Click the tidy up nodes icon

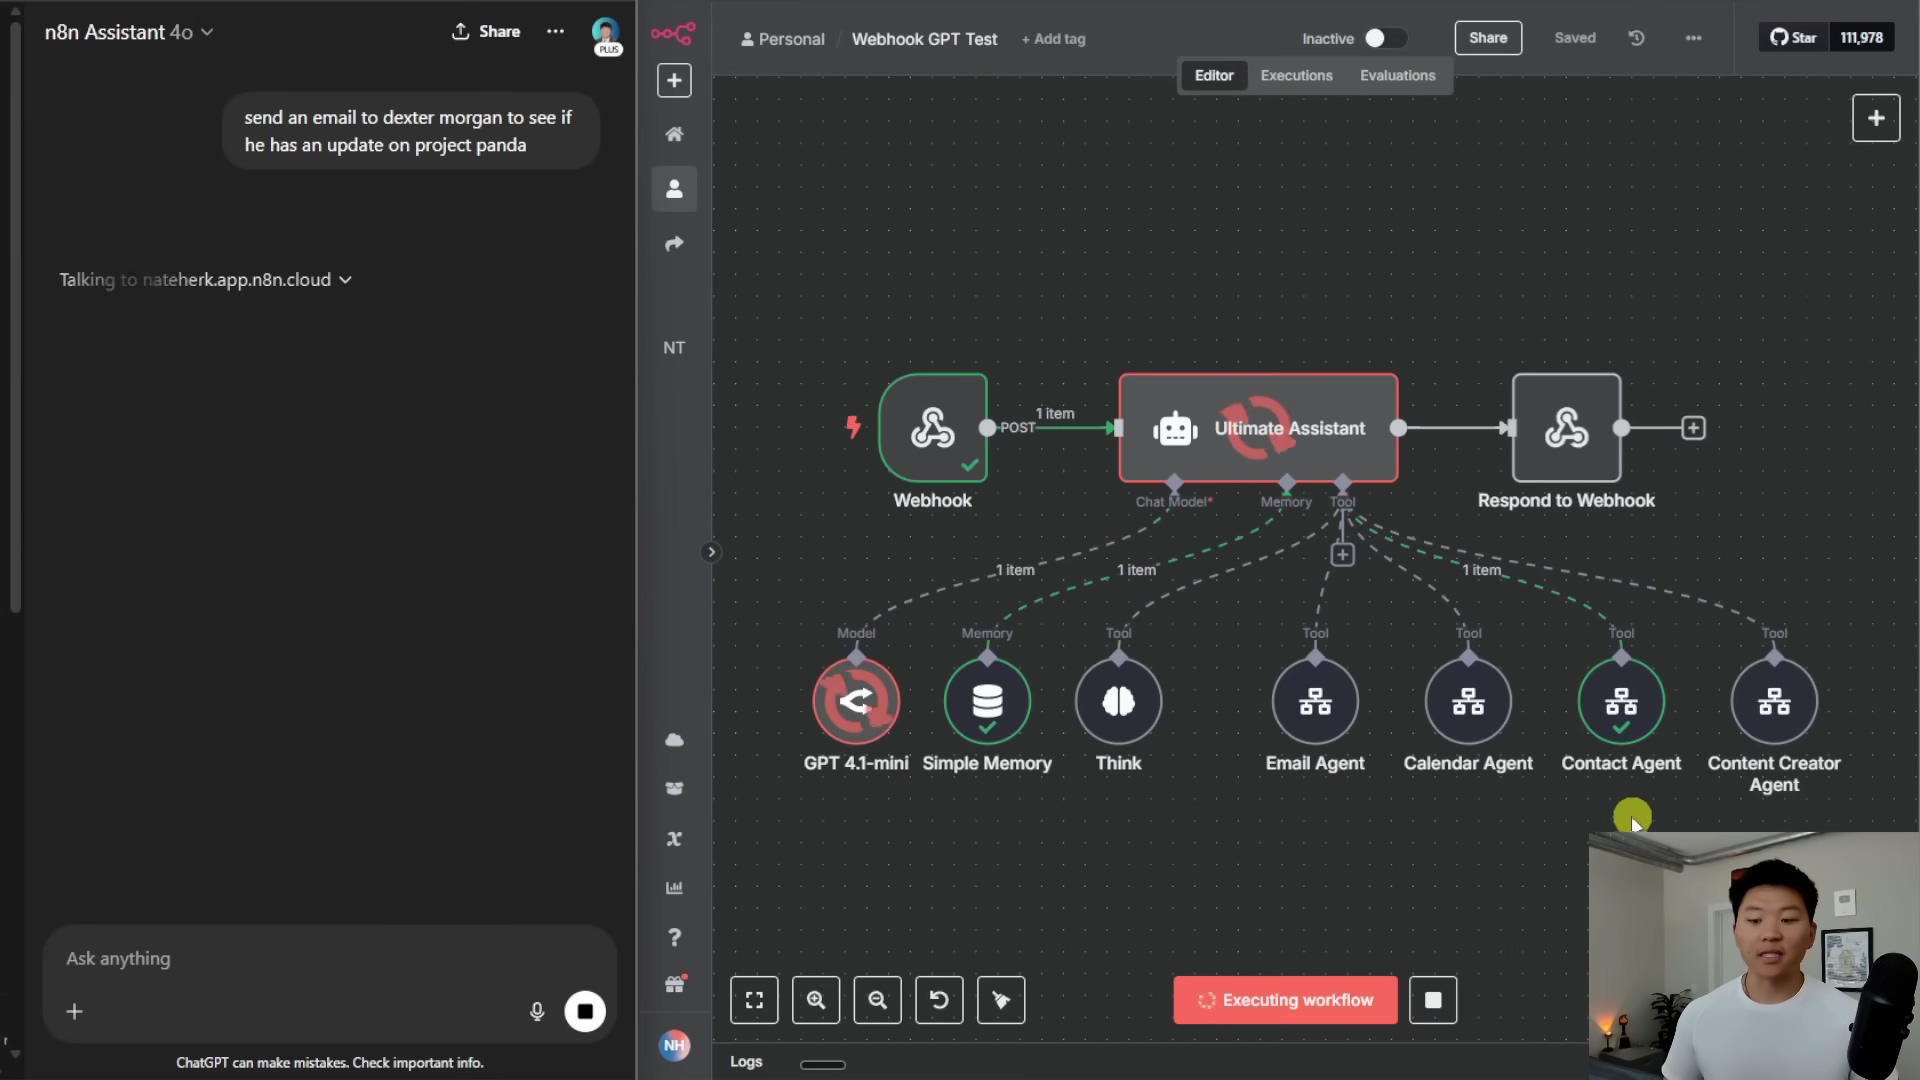(1001, 1000)
